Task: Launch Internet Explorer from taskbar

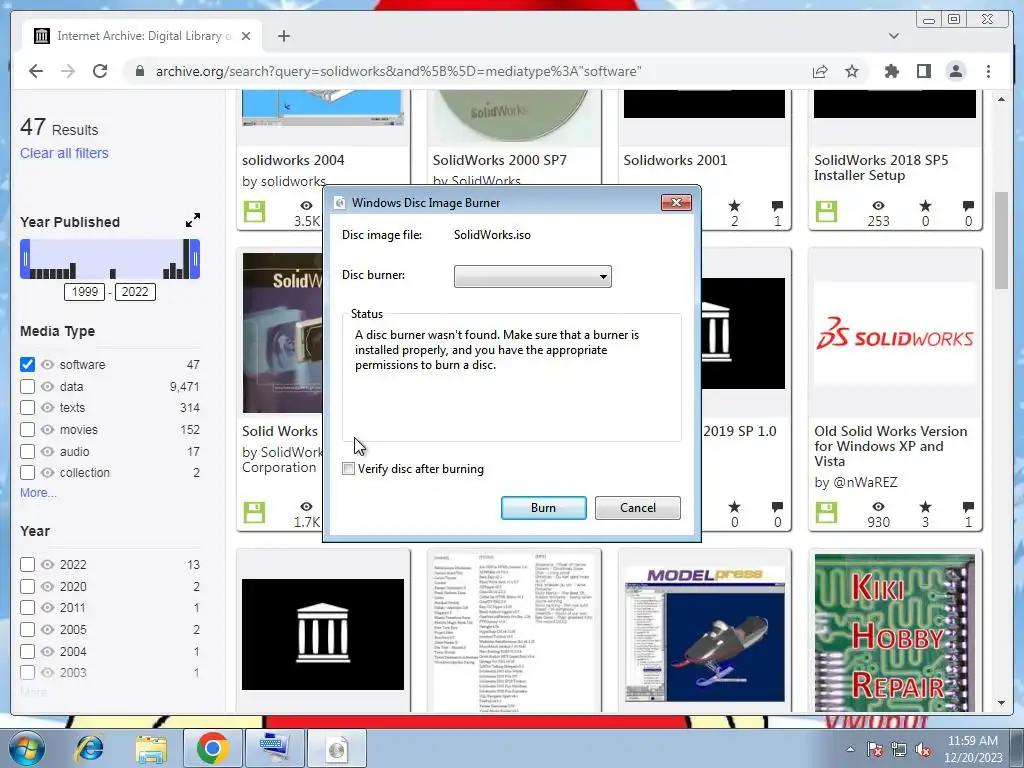Action: click(x=89, y=748)
